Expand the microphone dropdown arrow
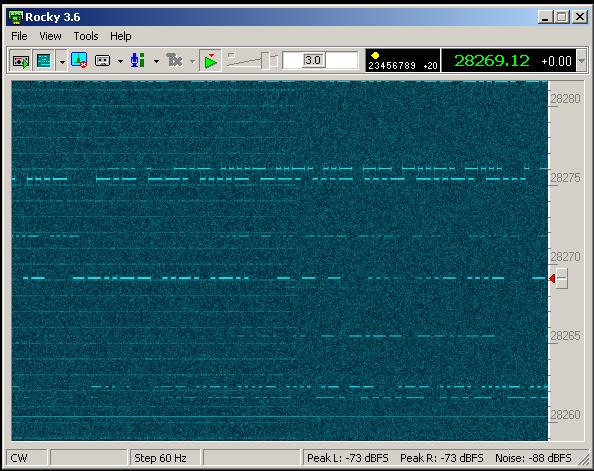Viewport: 594px width, 471px height. click(156, 61)
